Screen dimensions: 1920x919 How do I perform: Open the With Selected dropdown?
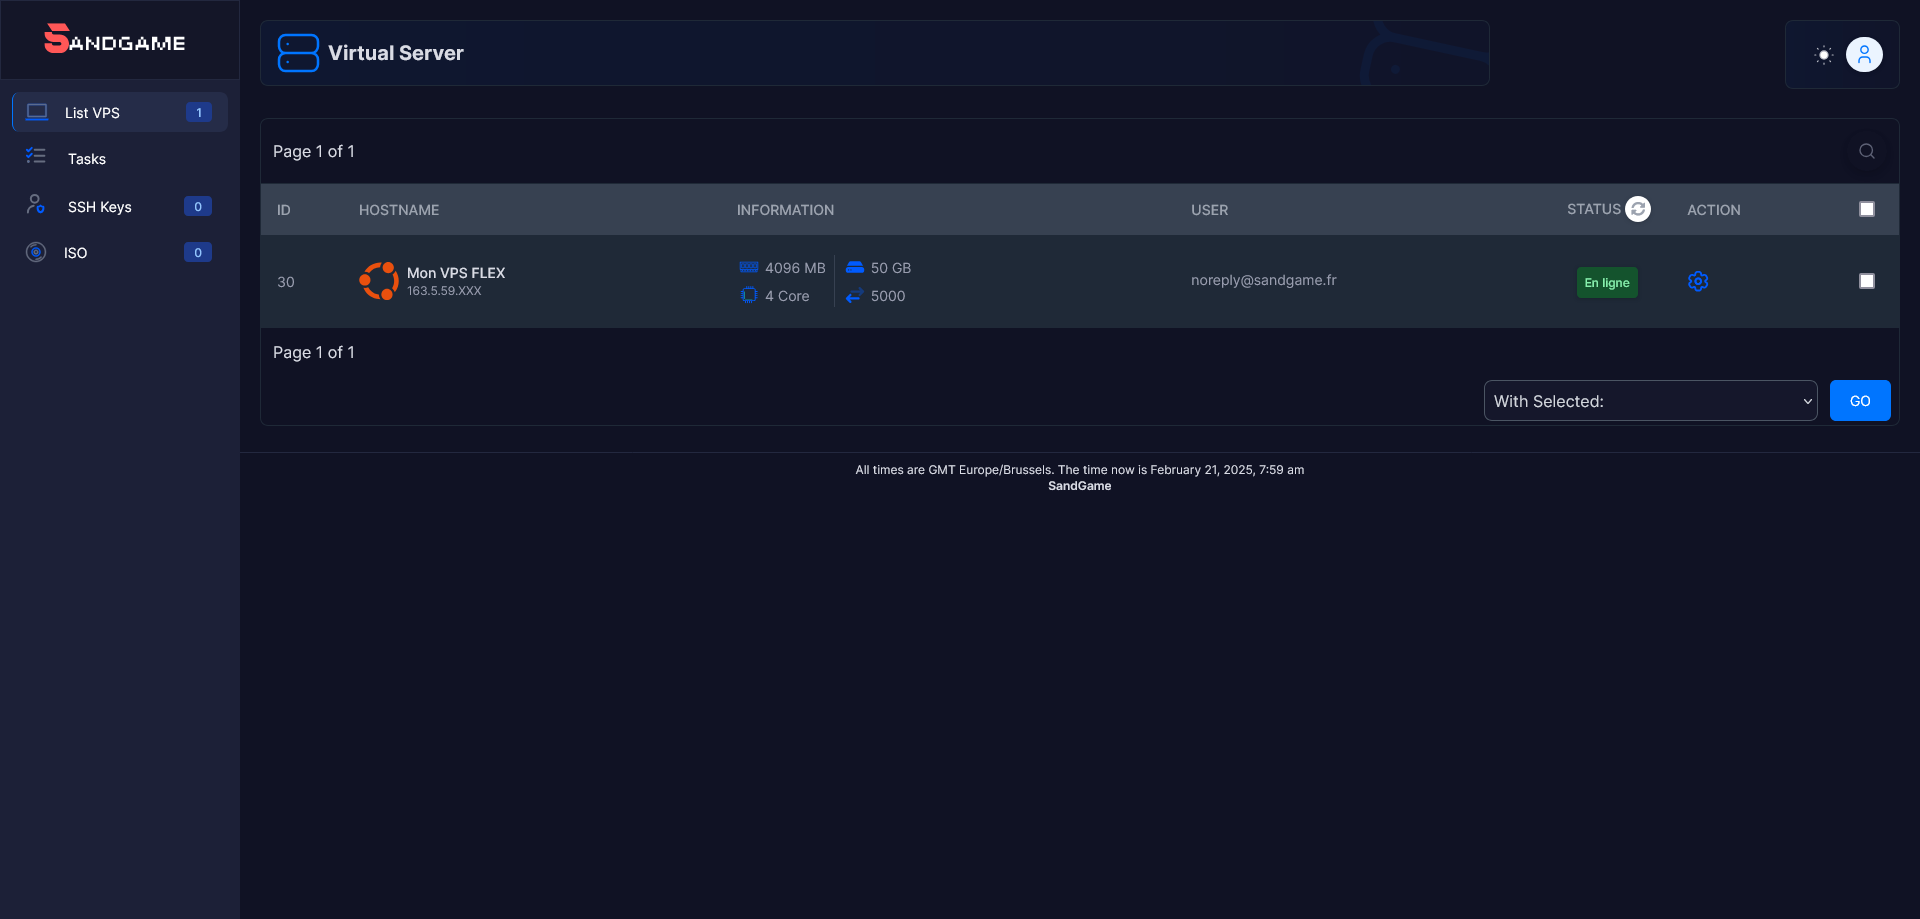[1649, 400]
